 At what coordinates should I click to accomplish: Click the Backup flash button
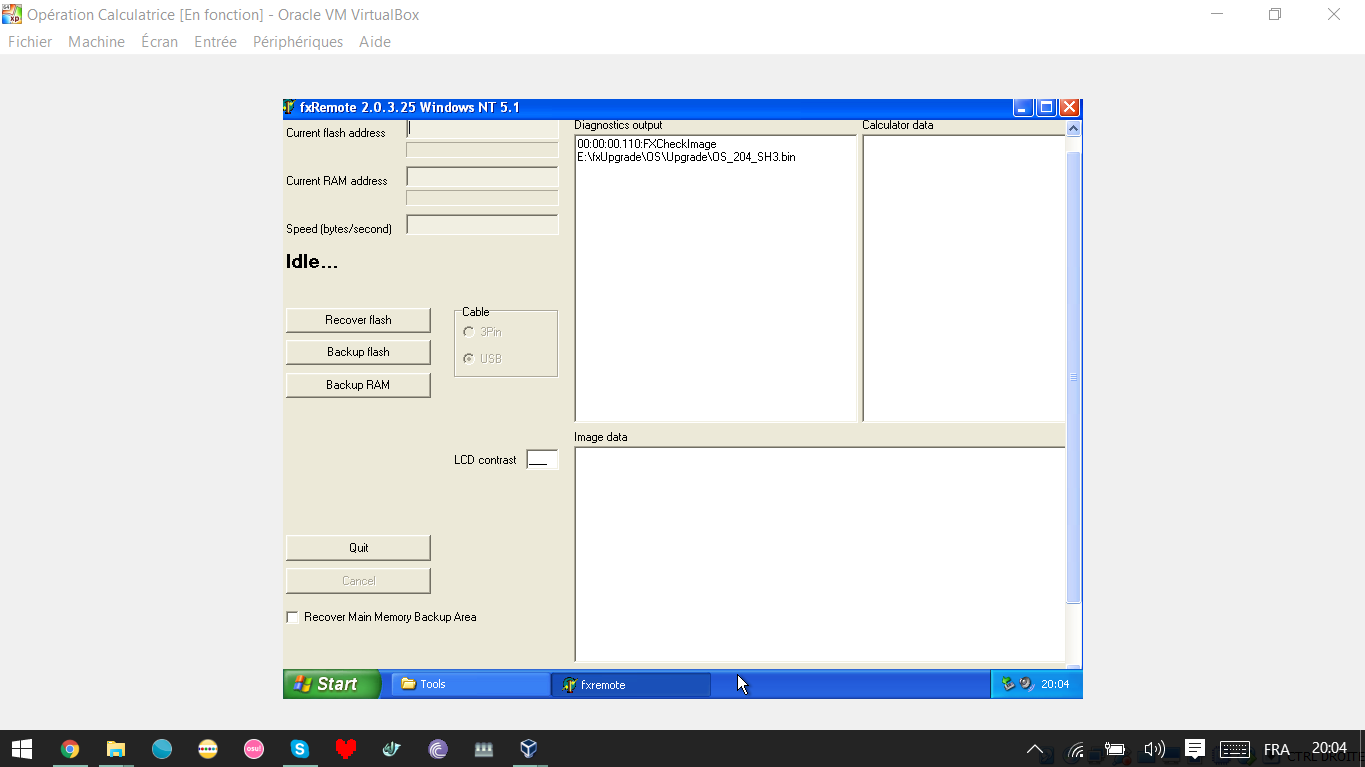coord(358,352)
